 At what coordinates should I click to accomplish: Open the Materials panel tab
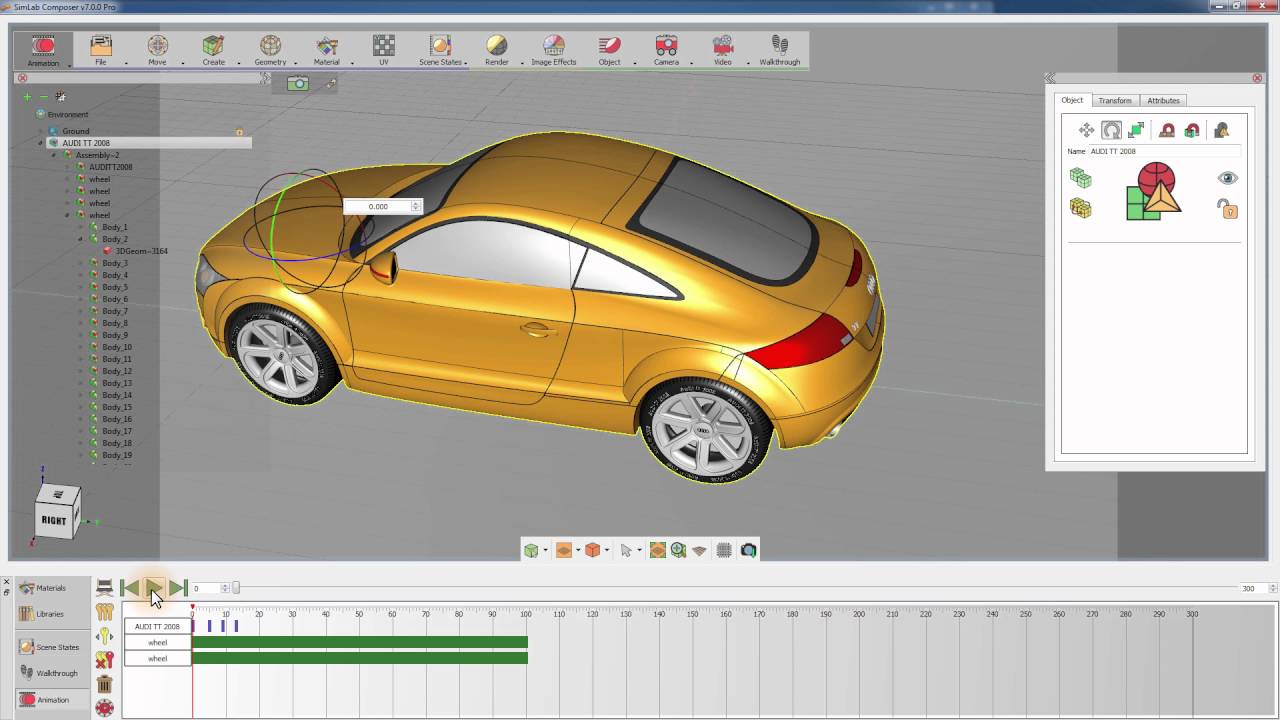[x=43, y=588]
